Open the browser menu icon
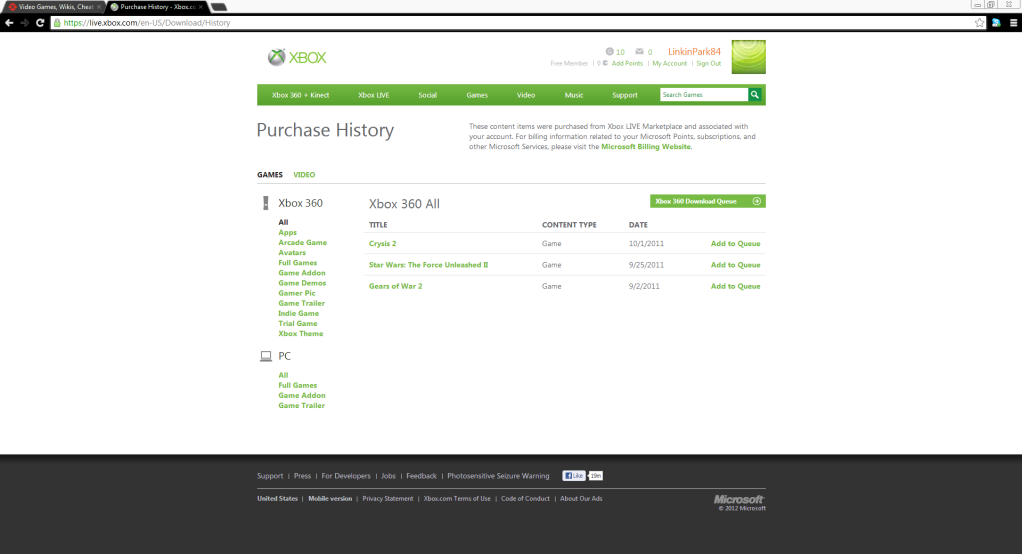 [x=1014, y=23]
